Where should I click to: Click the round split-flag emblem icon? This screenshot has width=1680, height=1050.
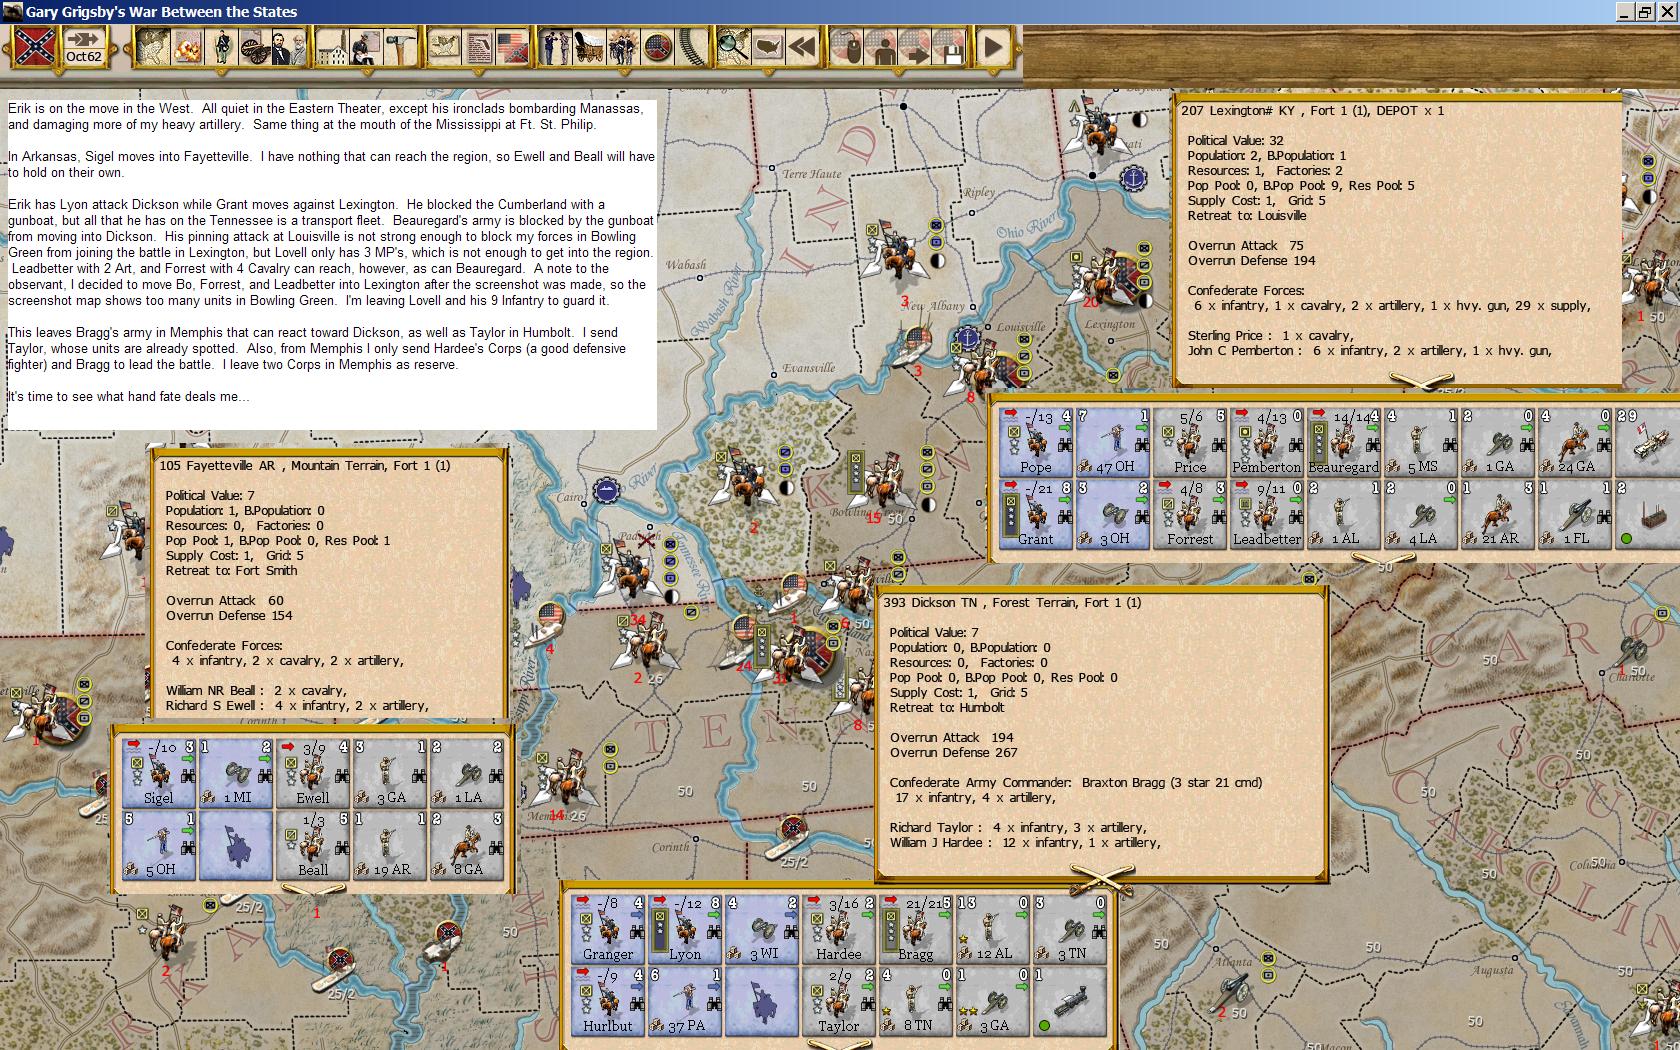point(657,46)
